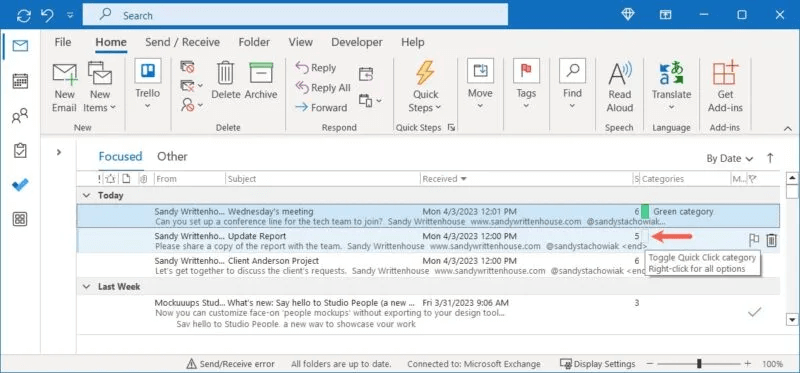
Task: Click the Undo arrow in title bar
Action: 47,16
